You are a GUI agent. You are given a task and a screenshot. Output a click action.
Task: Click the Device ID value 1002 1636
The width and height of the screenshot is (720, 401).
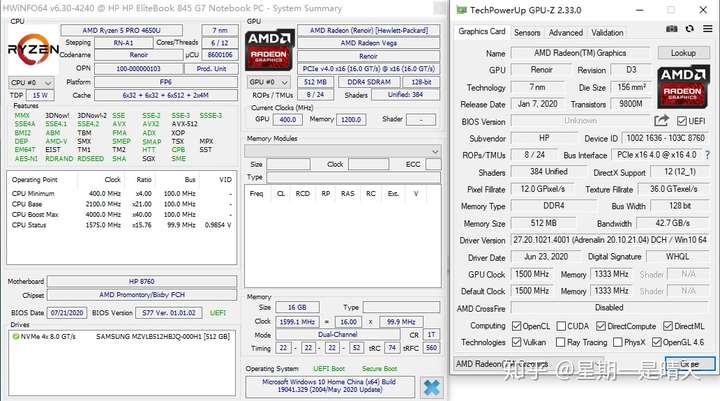(x=665, y=138)
